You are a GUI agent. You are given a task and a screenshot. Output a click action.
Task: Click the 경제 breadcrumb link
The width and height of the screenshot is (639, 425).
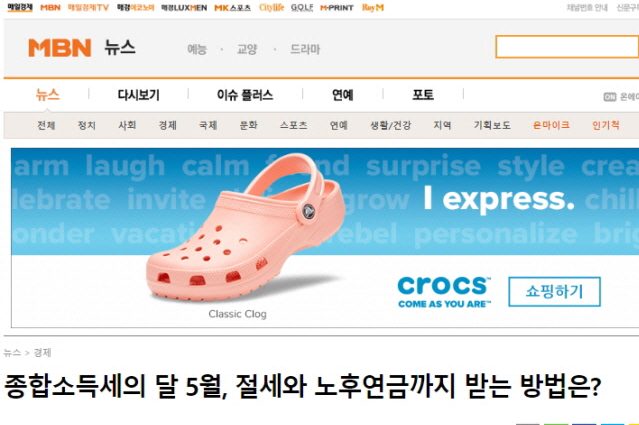click(x=42, y=352)
